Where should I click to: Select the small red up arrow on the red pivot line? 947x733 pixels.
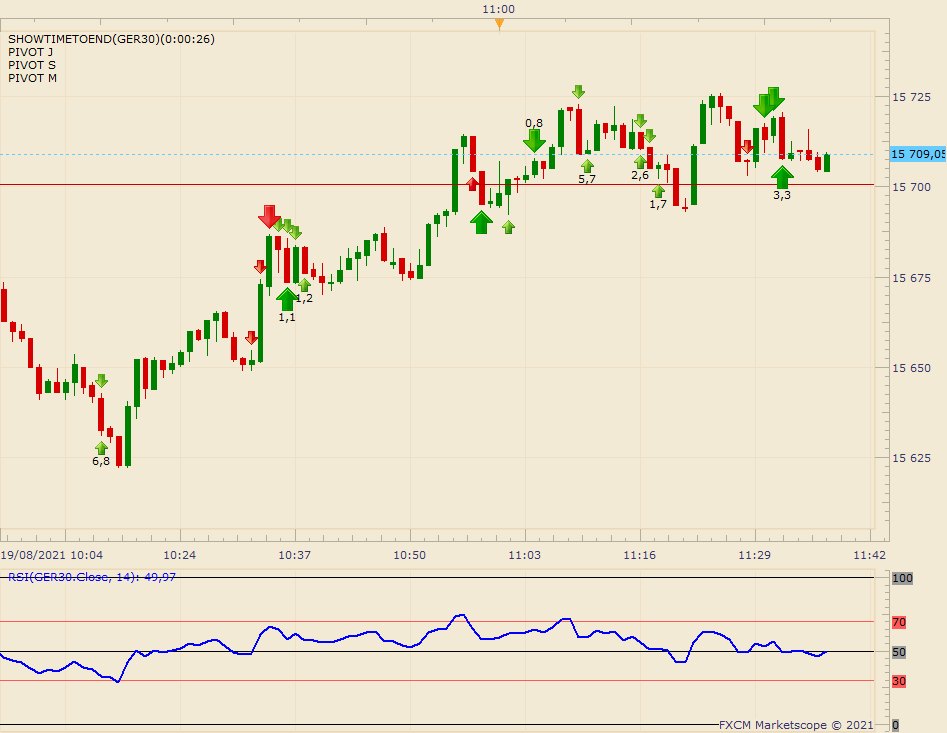click(x=472, y=184)
